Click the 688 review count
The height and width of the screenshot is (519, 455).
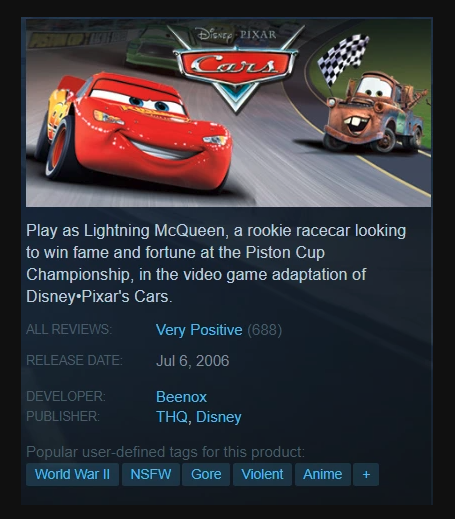point(265,330)
